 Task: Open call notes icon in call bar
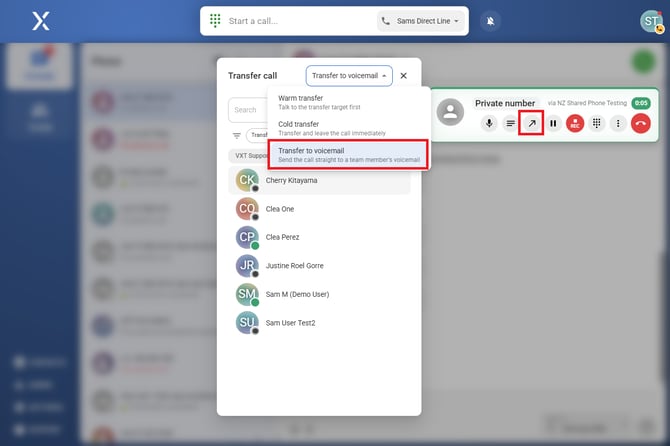tap(510, 123)
